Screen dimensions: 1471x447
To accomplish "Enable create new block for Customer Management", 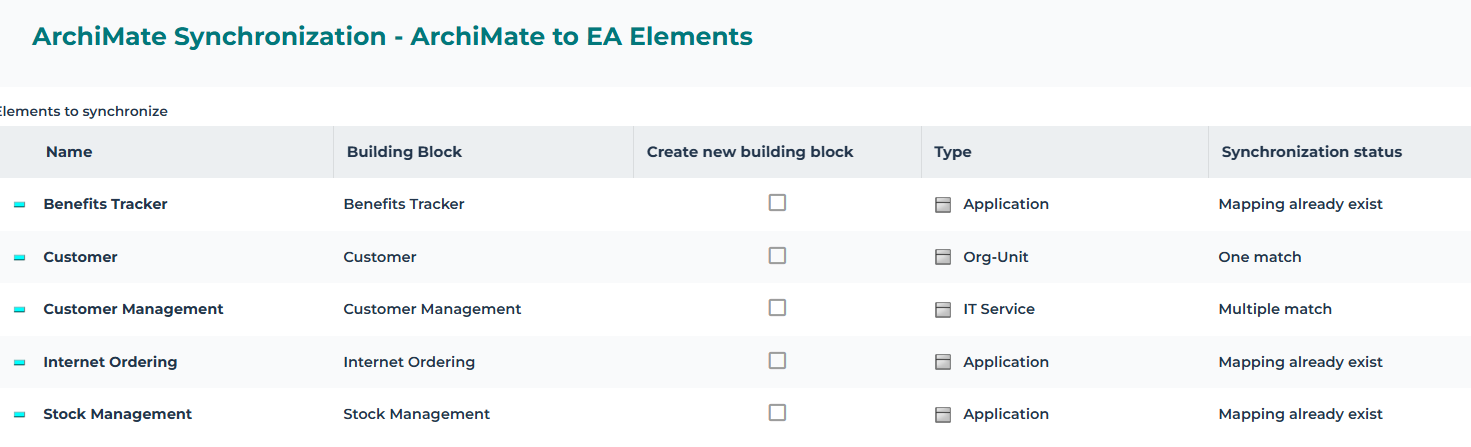I will [777, 308].
